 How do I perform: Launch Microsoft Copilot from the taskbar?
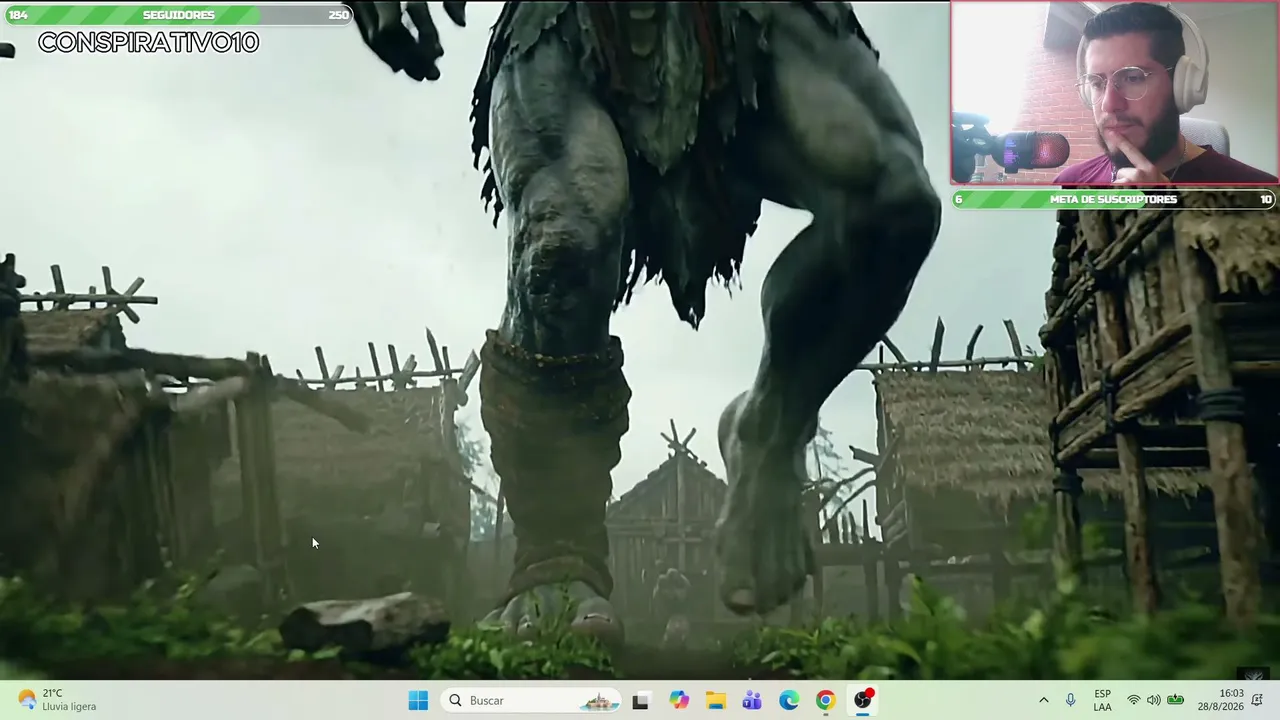[x=679, y=700]
